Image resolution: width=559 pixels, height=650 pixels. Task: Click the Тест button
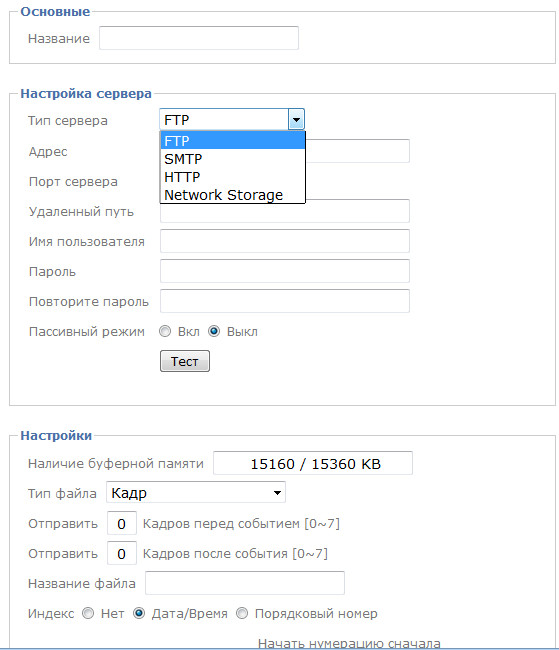pyautogui.click(x=185, y=361)
